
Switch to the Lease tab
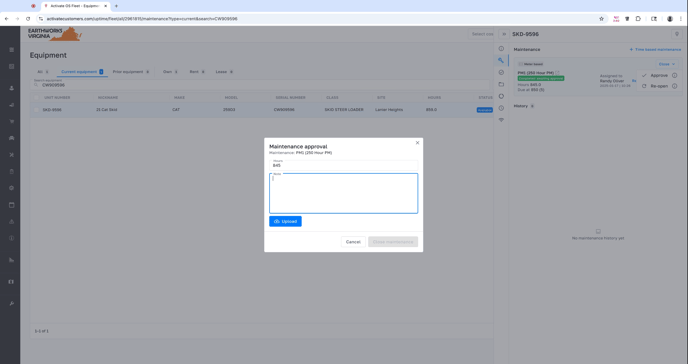[x=224, y=71]
